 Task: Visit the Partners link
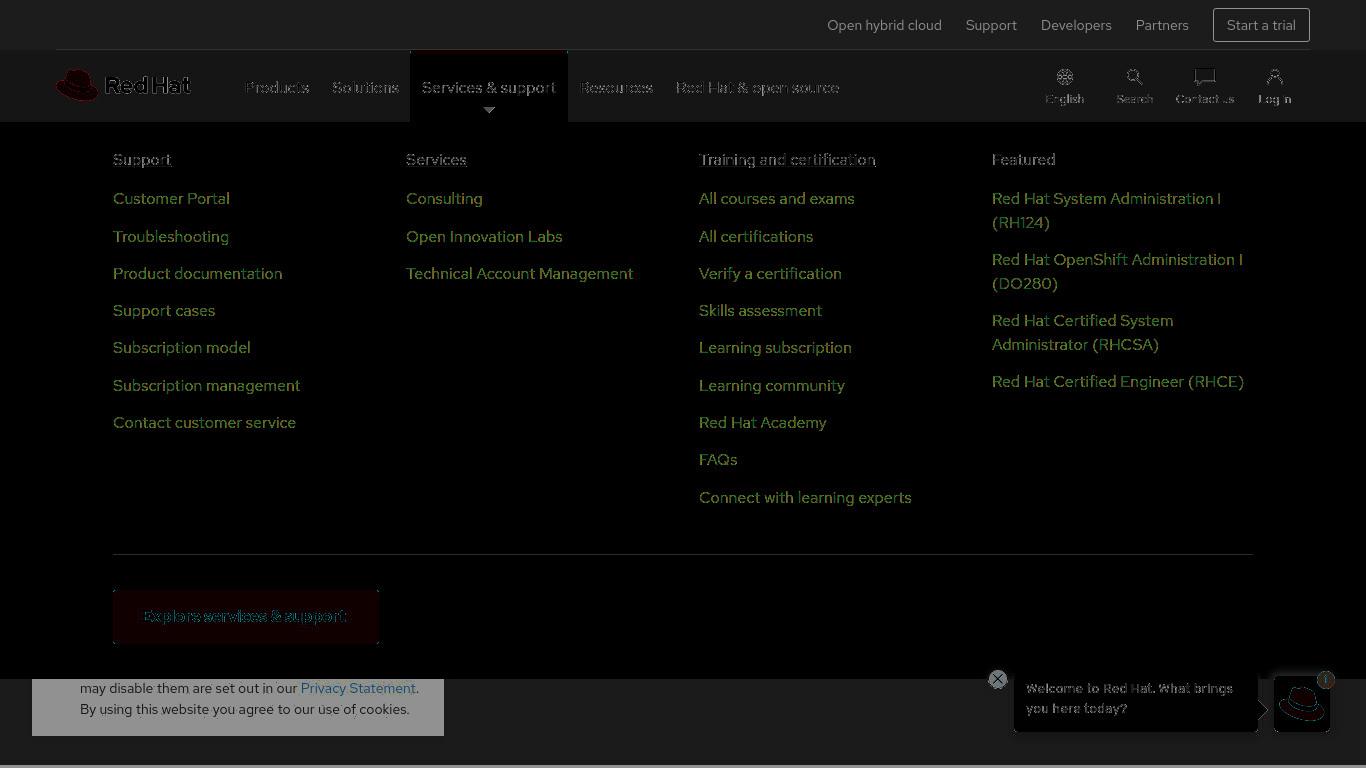coord(1162,25)
